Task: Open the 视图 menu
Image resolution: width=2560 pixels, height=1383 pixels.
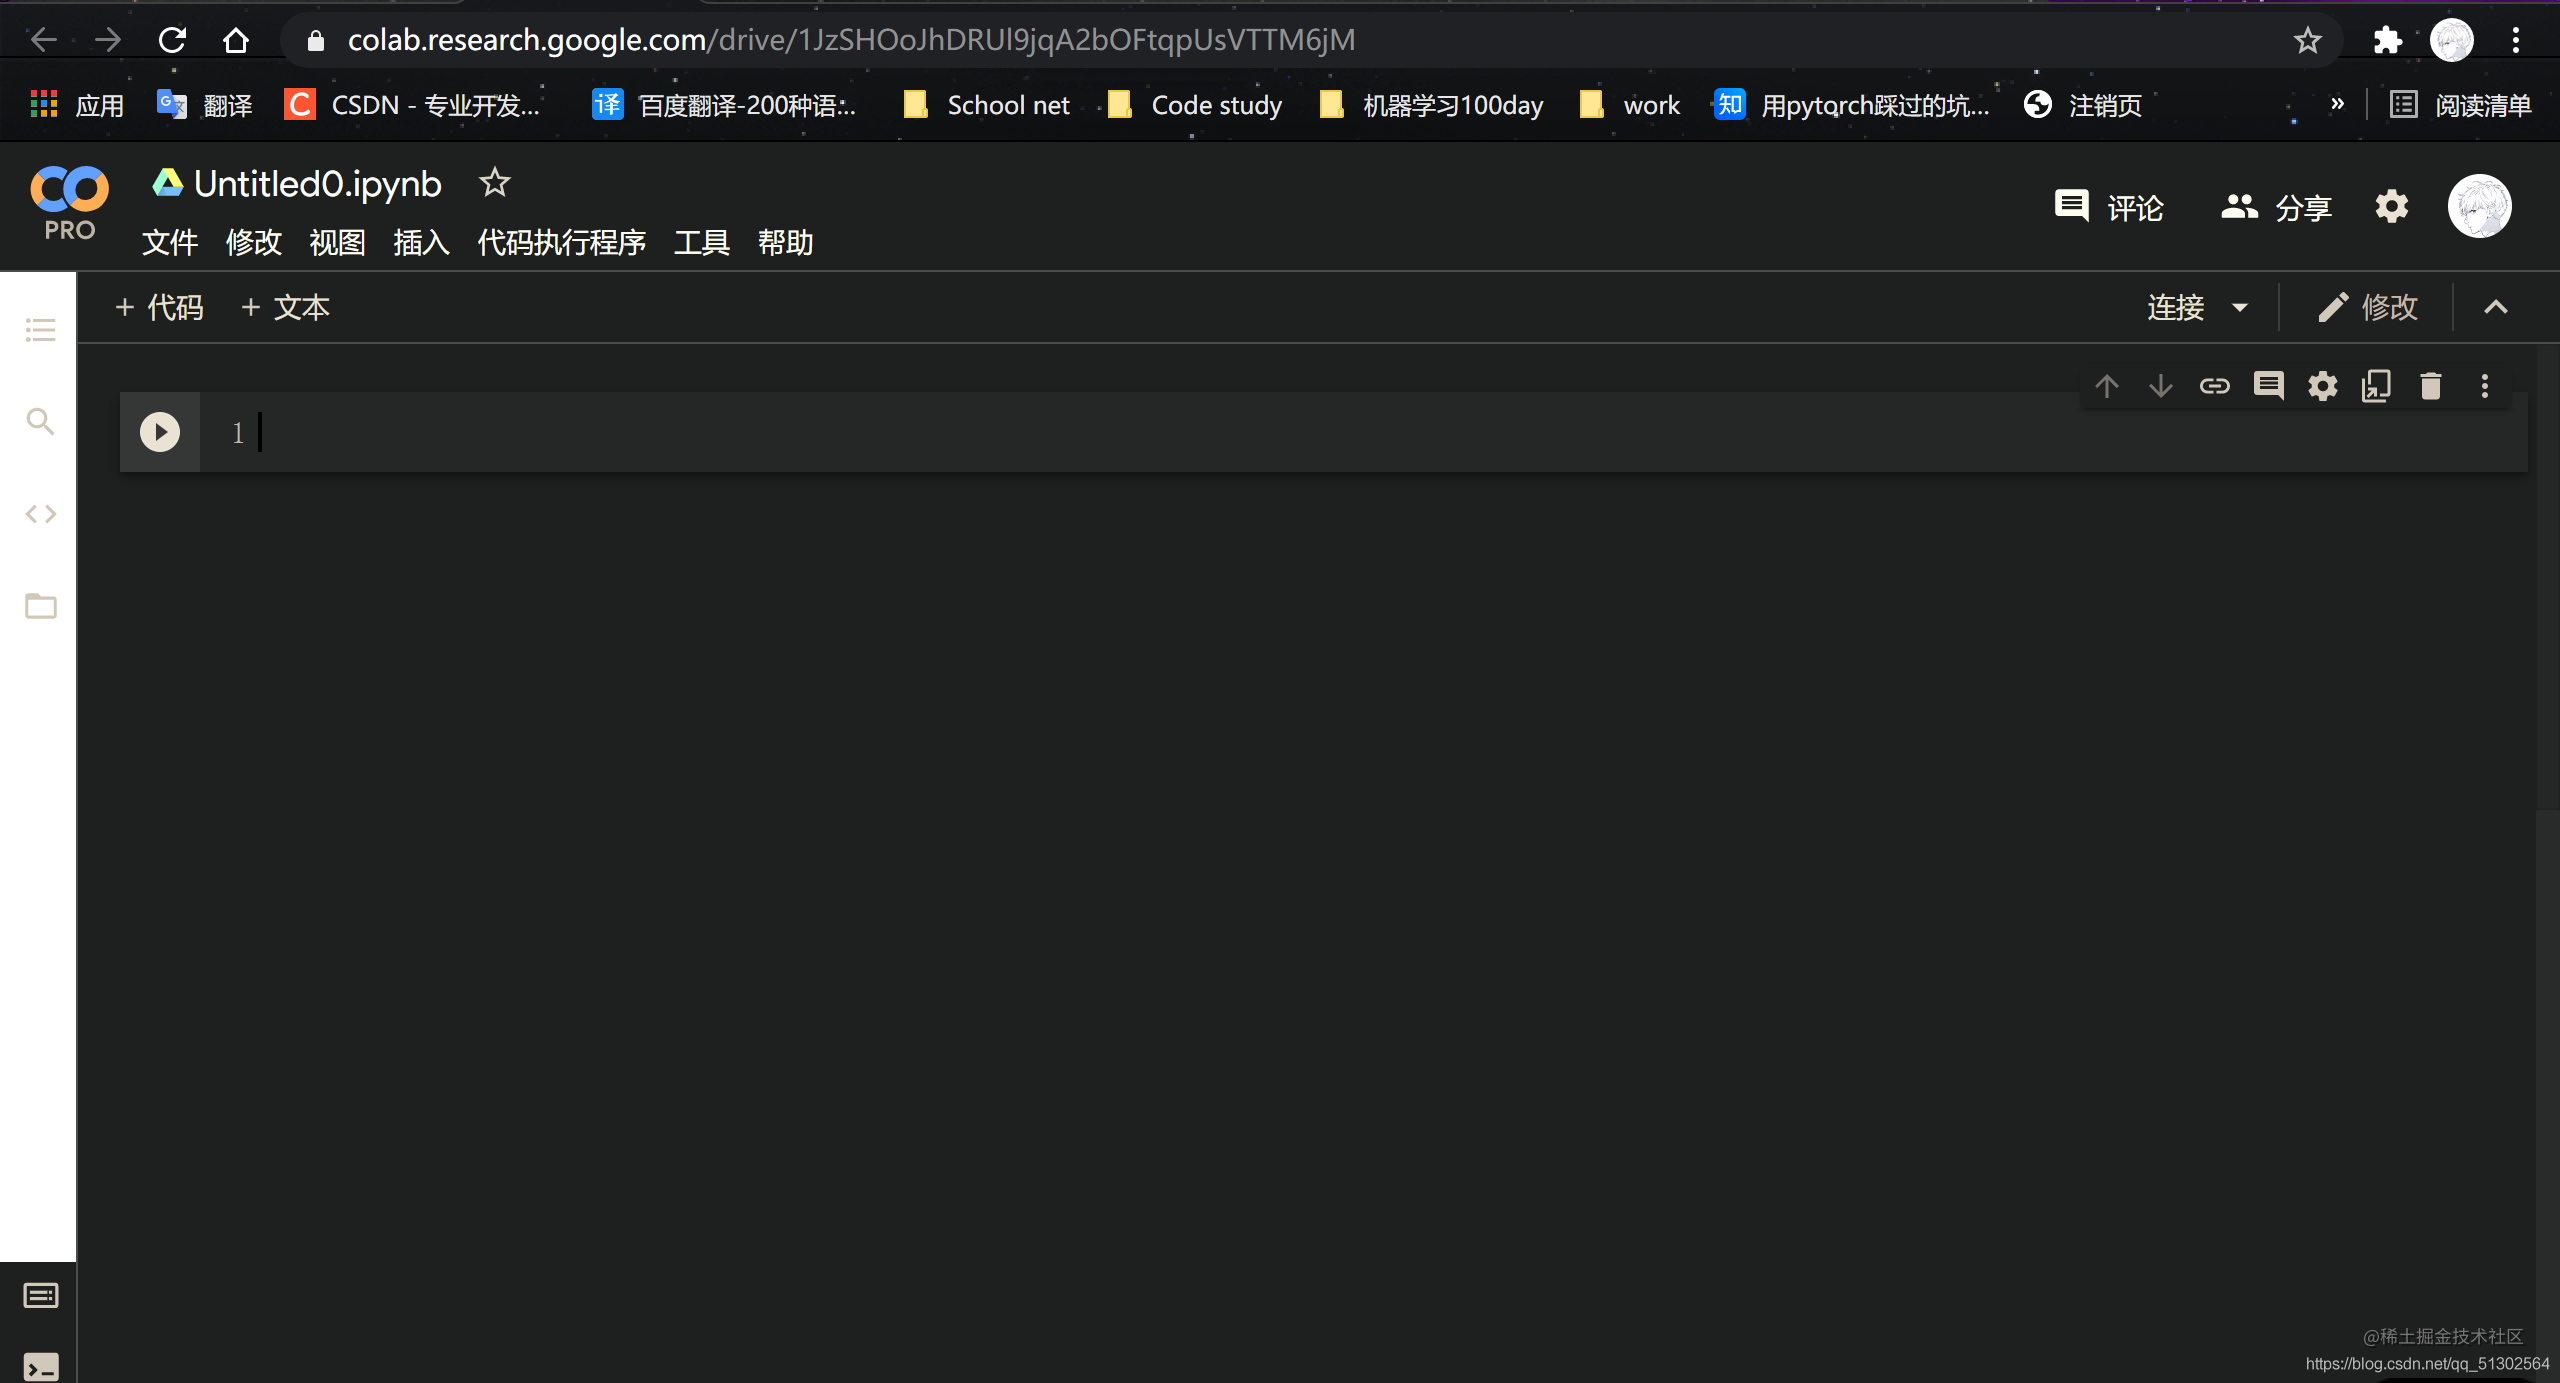Action: click(x=338, y=242)
